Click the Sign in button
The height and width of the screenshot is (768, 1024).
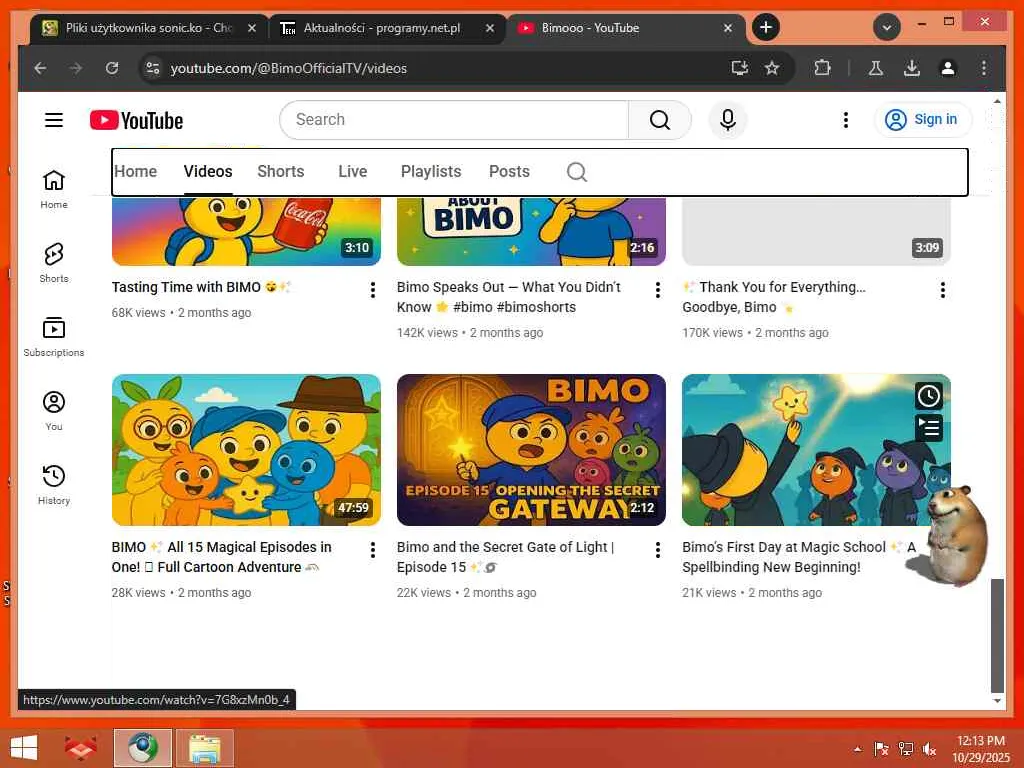coord(922,120)
